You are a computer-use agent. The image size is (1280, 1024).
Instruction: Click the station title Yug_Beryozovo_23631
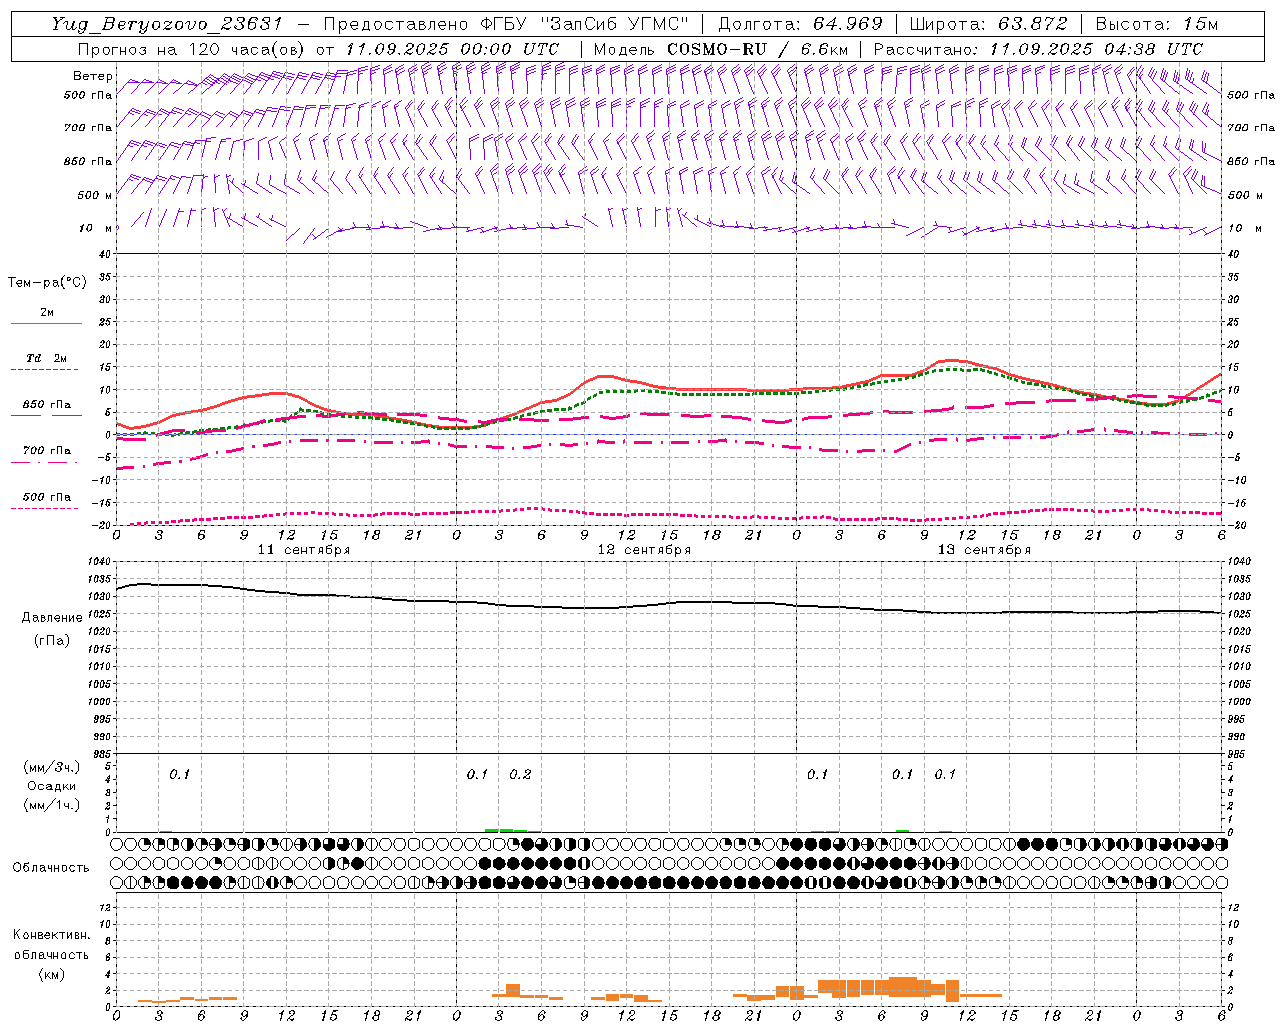coord(167,24)
